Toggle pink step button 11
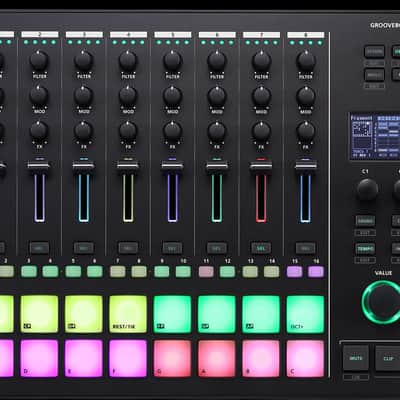The height and width of the screenshot is (400, 400). tap(206, 272)
